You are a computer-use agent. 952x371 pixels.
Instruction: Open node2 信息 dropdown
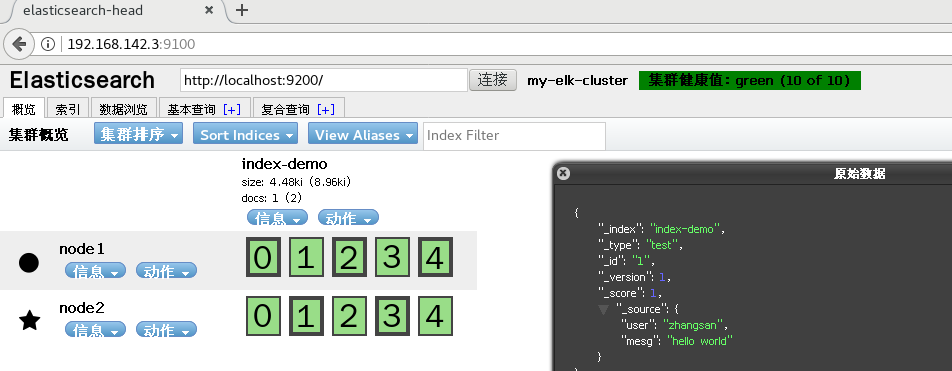click(x=95, y=330)
